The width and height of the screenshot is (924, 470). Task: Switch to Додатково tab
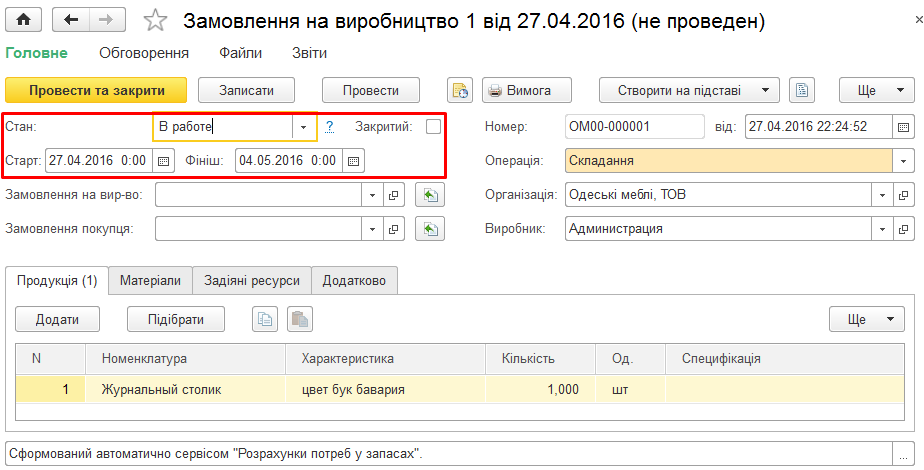click(x=354, y=280)
